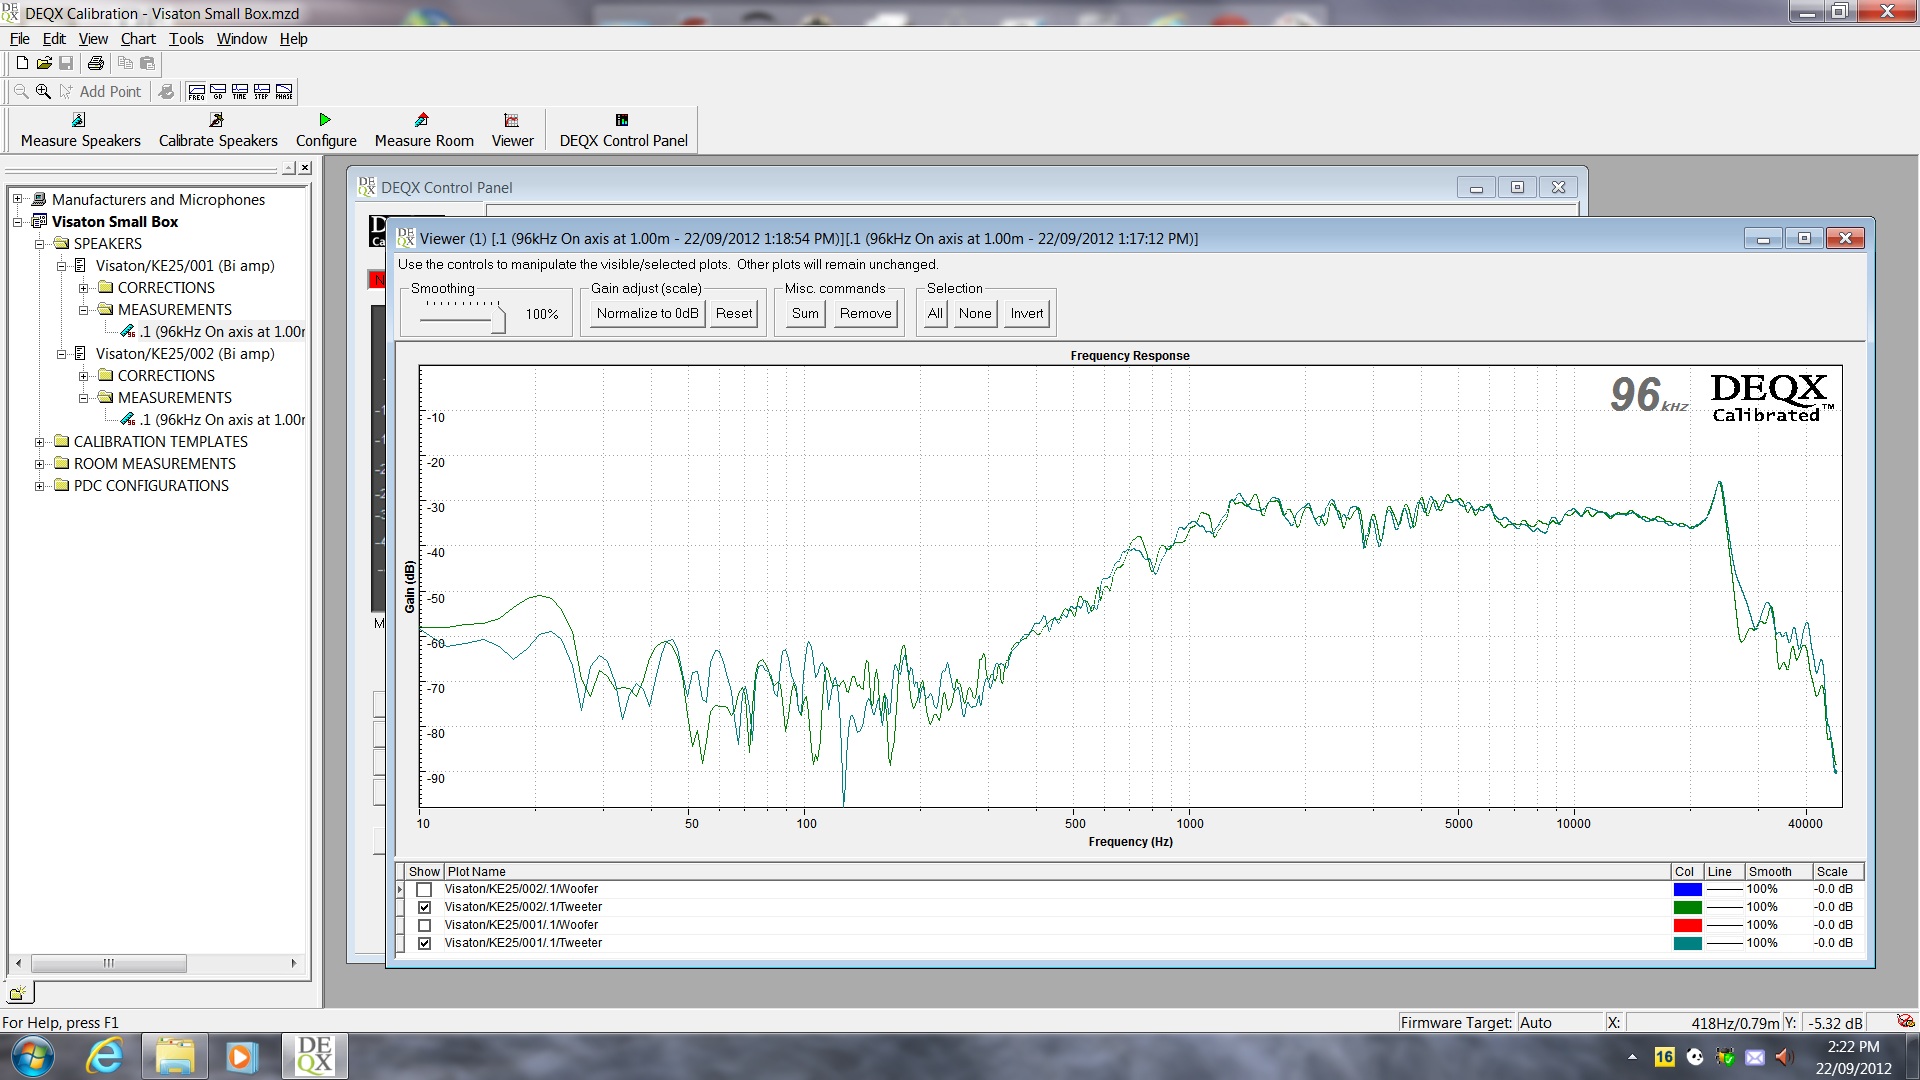Click the icon below the project tree

click(18, 992)
